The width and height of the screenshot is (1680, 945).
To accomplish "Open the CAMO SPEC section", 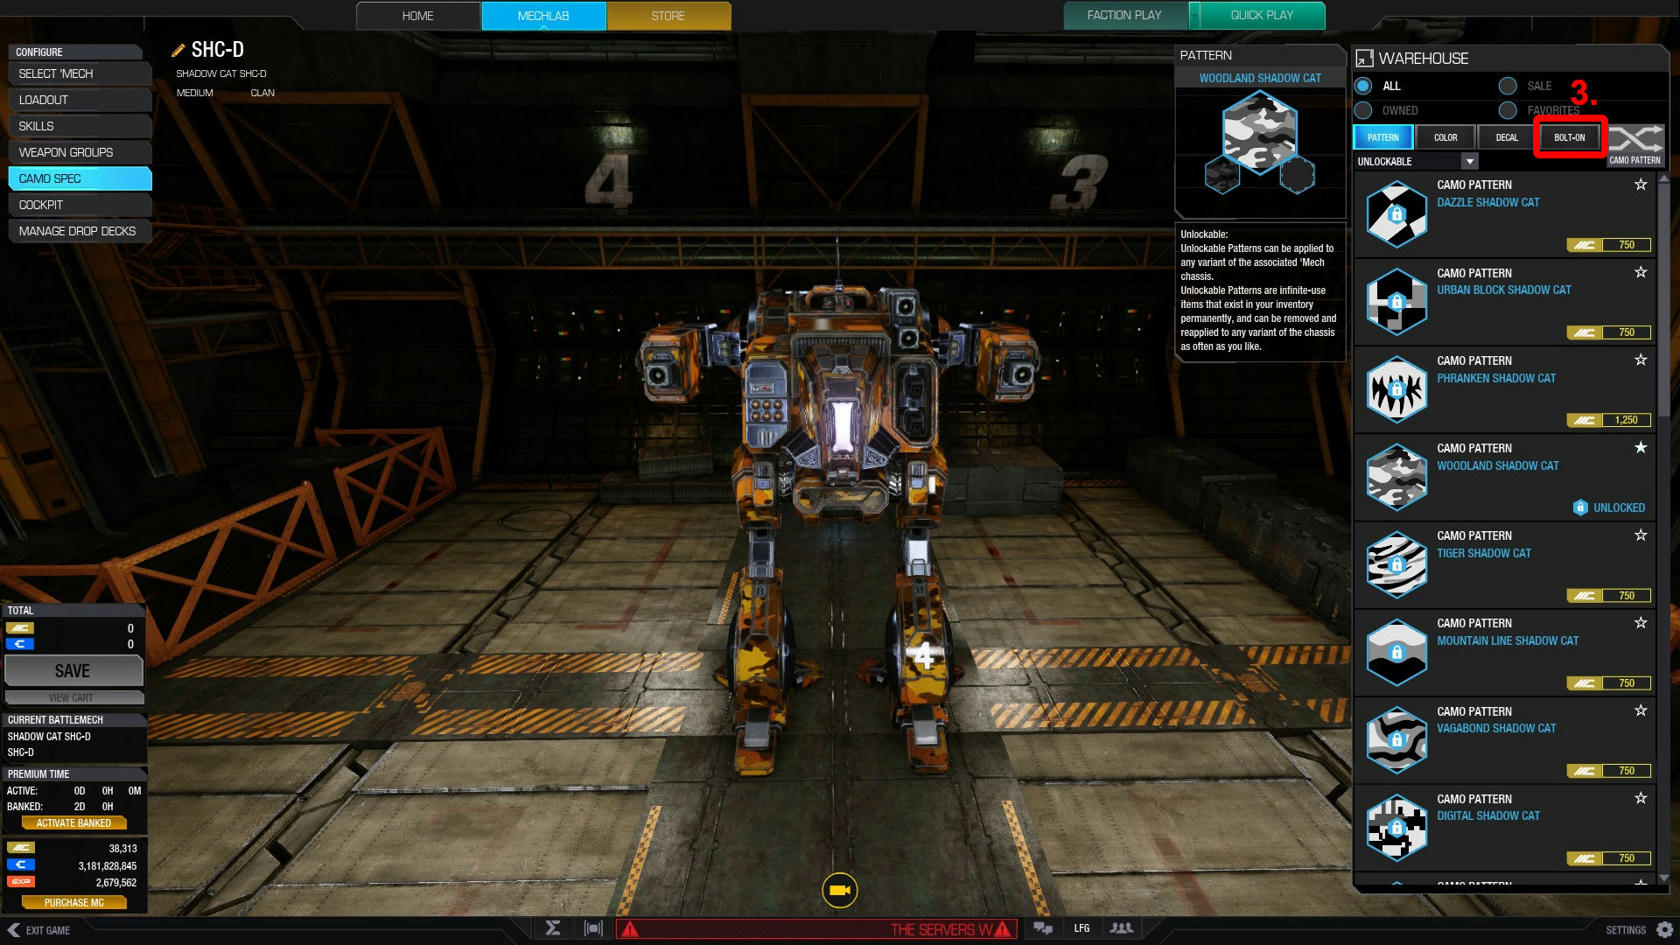I will pyautogui.click(x=79, y=178).
